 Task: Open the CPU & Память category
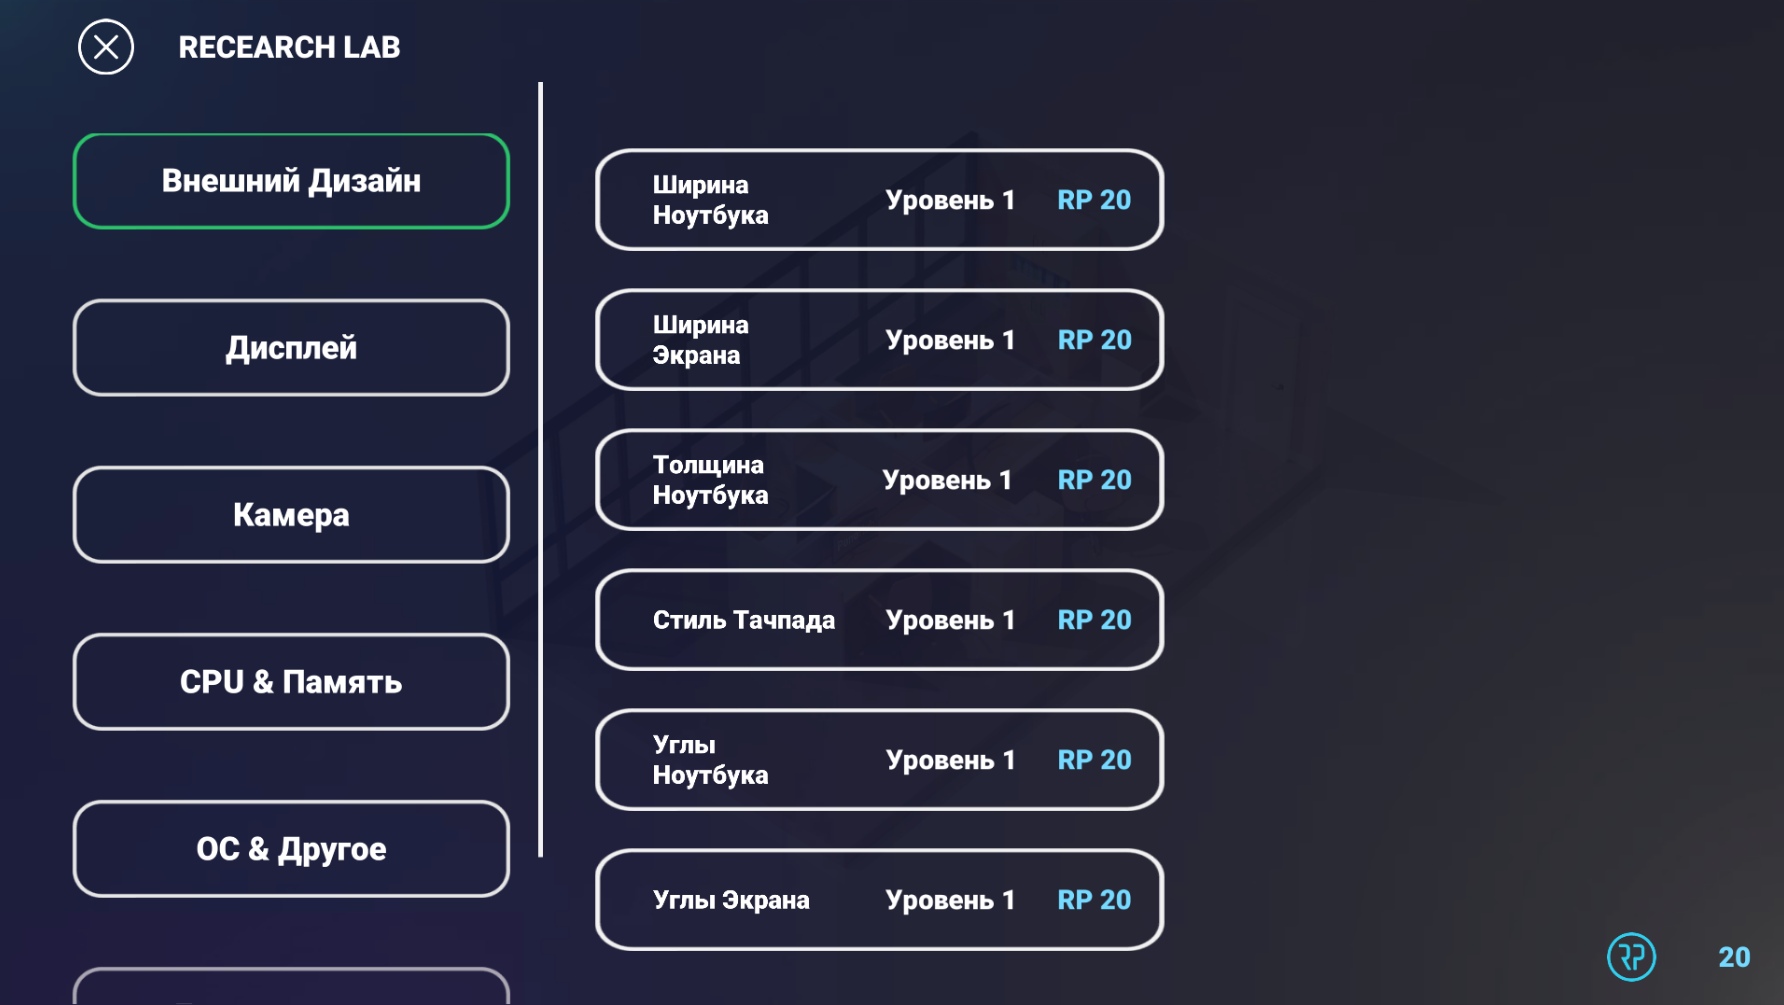coord(291,682)
